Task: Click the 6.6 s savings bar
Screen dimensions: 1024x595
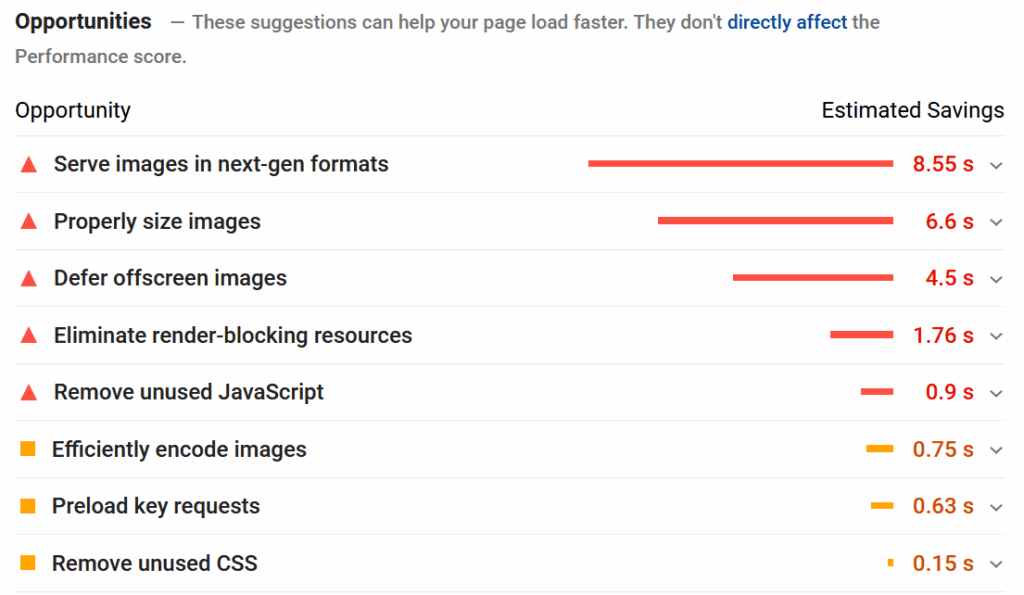Action: [x=775, y=221]
